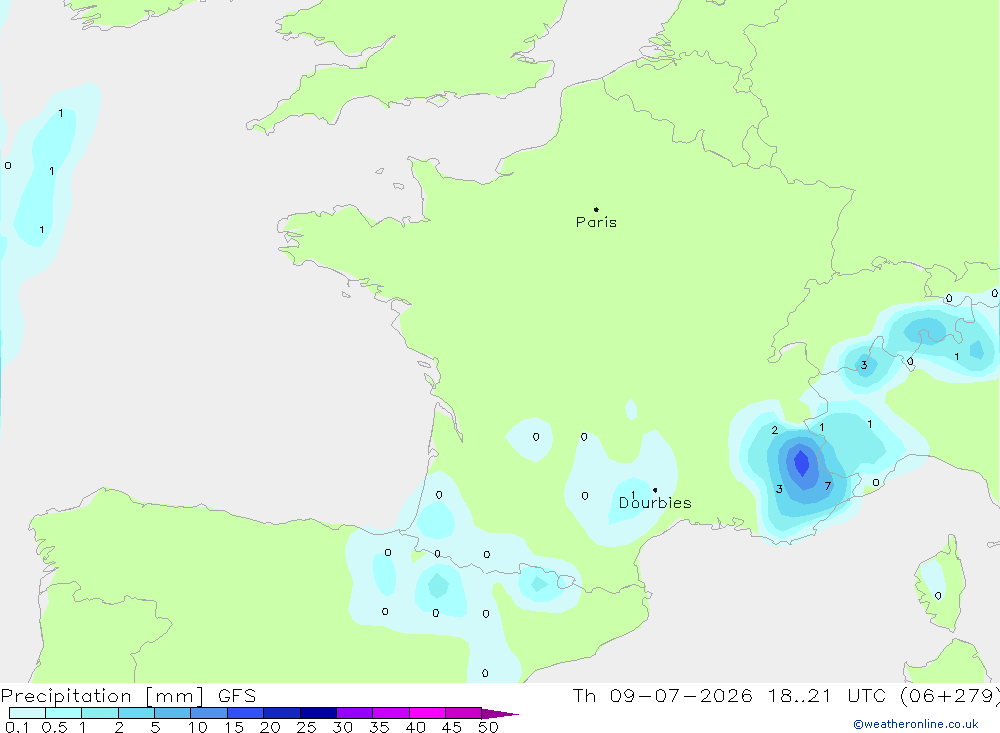Pick the 1–2 mm legend swatch

click(x=100, y=713)
